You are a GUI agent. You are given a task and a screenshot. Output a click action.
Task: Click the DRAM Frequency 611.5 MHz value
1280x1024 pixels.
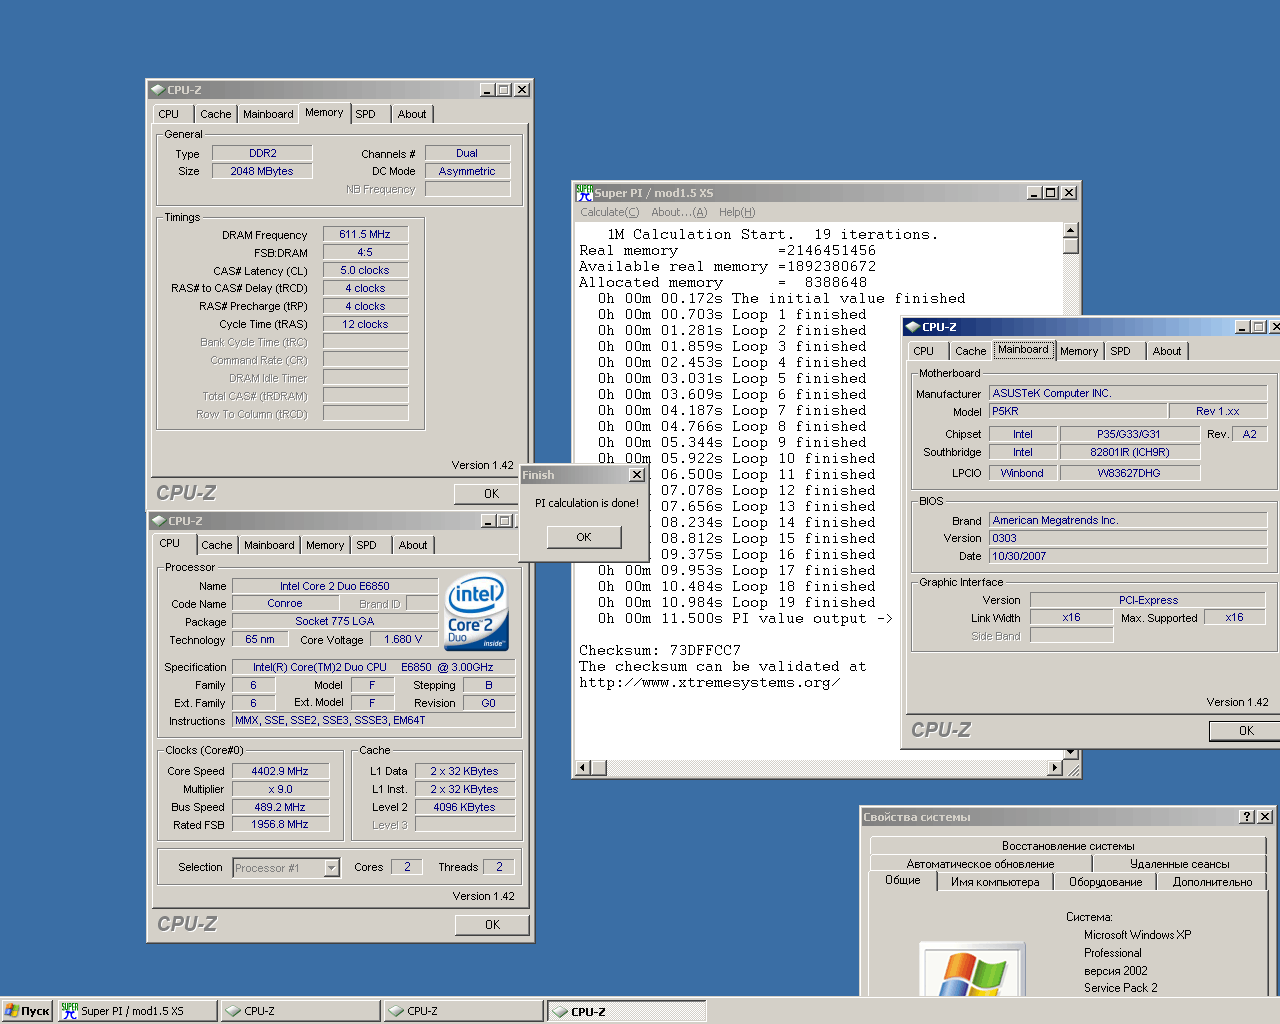(x=365, y=234)
